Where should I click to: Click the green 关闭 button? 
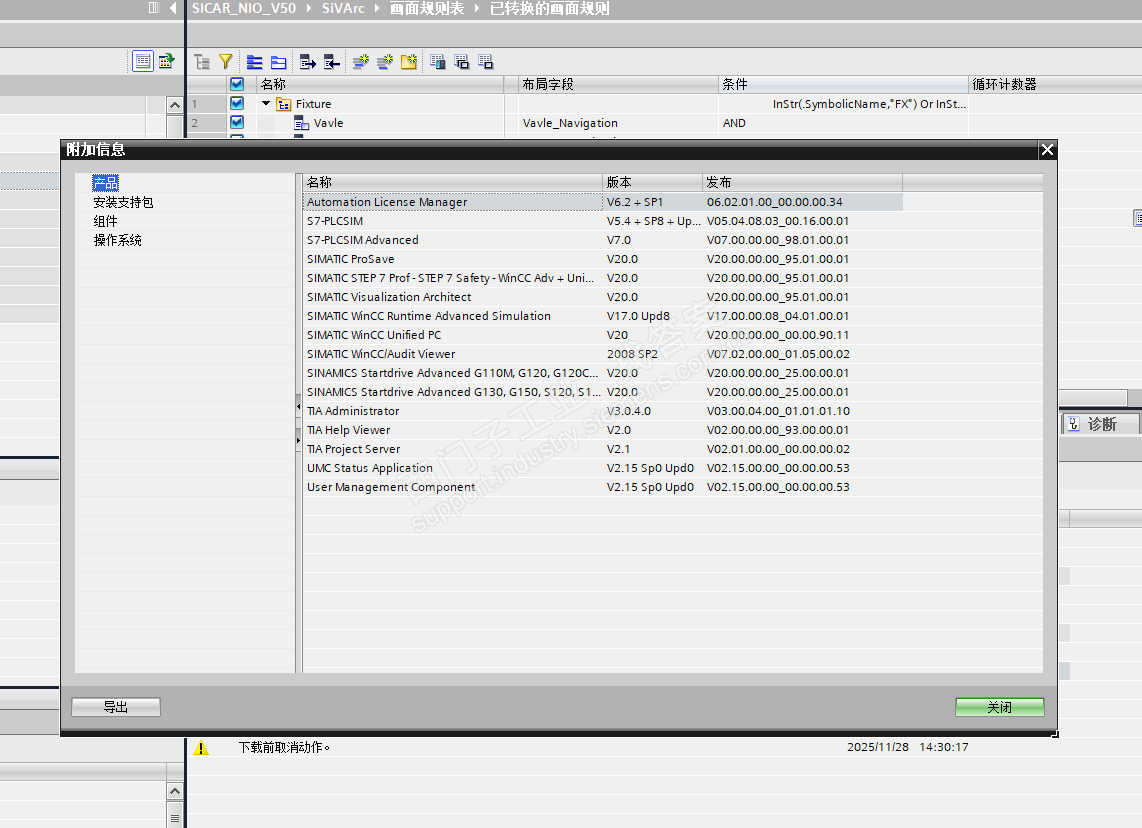coord(999,707)
